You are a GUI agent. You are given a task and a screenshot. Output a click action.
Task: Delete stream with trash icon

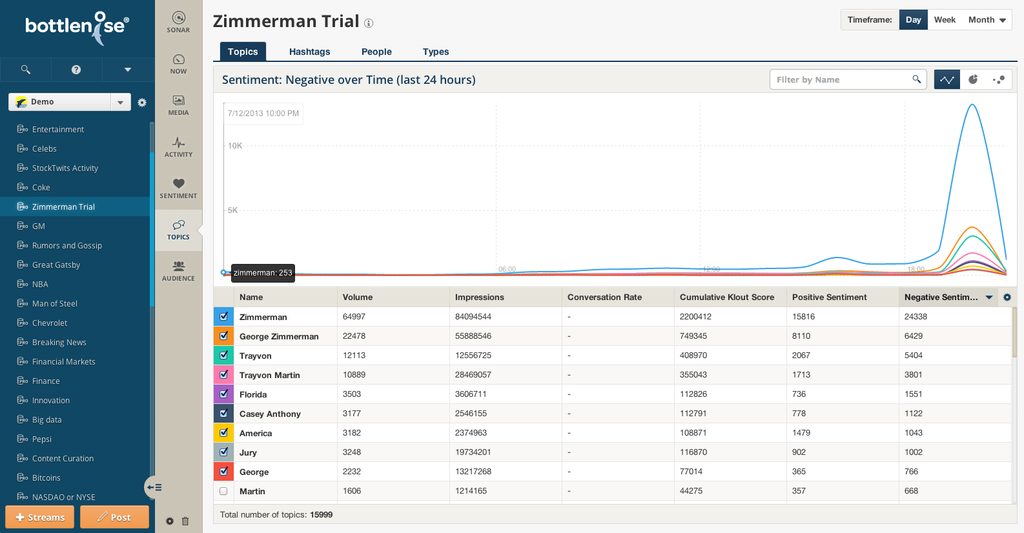[x=185, y=521]
